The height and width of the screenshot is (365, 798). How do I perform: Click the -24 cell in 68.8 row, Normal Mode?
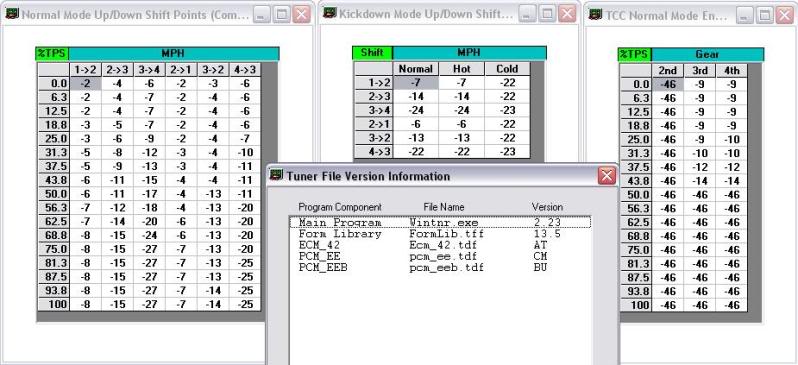coord(149,235)
